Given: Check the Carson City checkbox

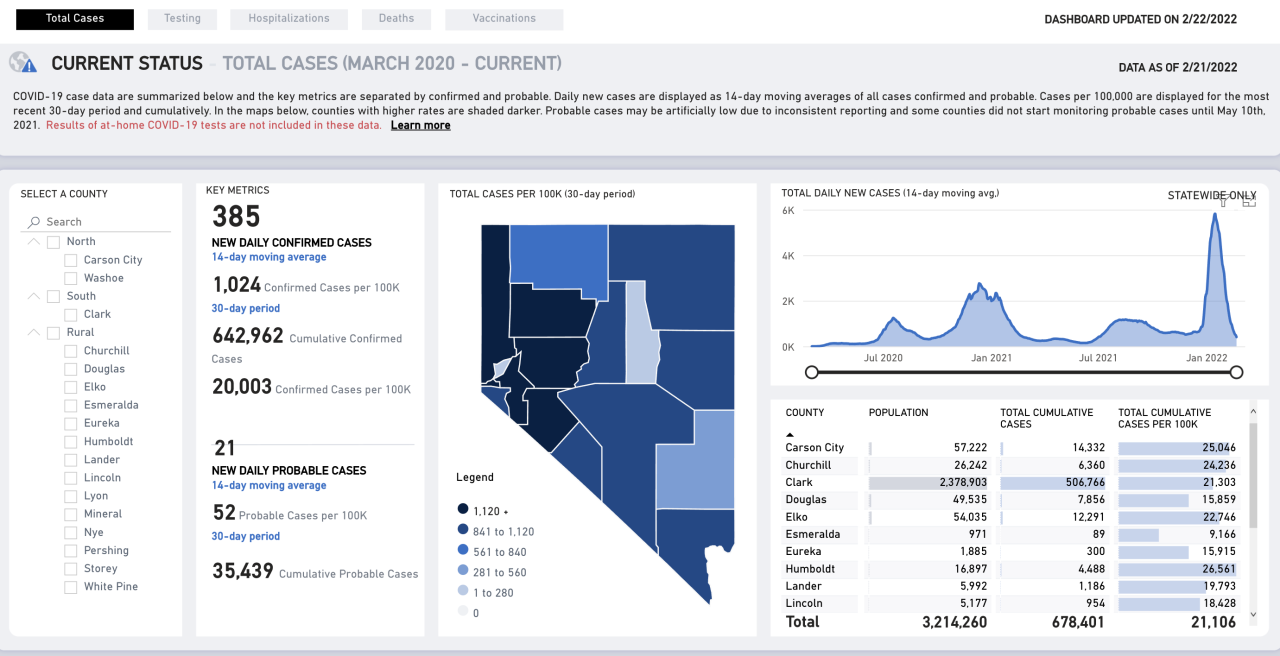Looking at the screenshot, I should [71, 260].
